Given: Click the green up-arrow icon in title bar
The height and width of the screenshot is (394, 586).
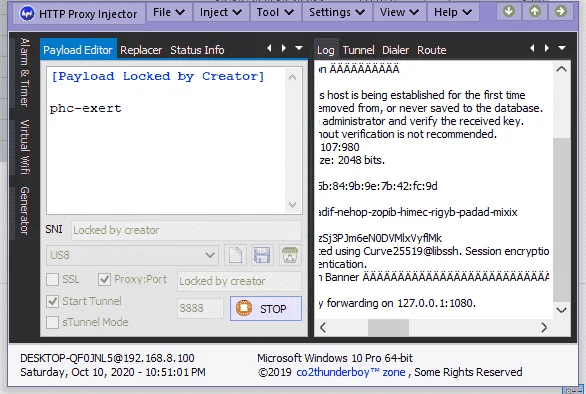Looking at the screenshot, I should point(534,11).
